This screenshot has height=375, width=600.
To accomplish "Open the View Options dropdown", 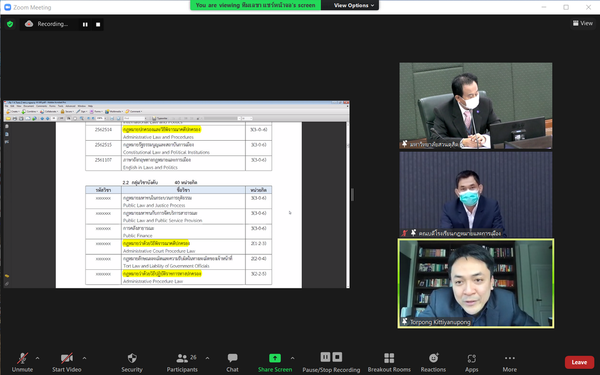I will [354, 5].
